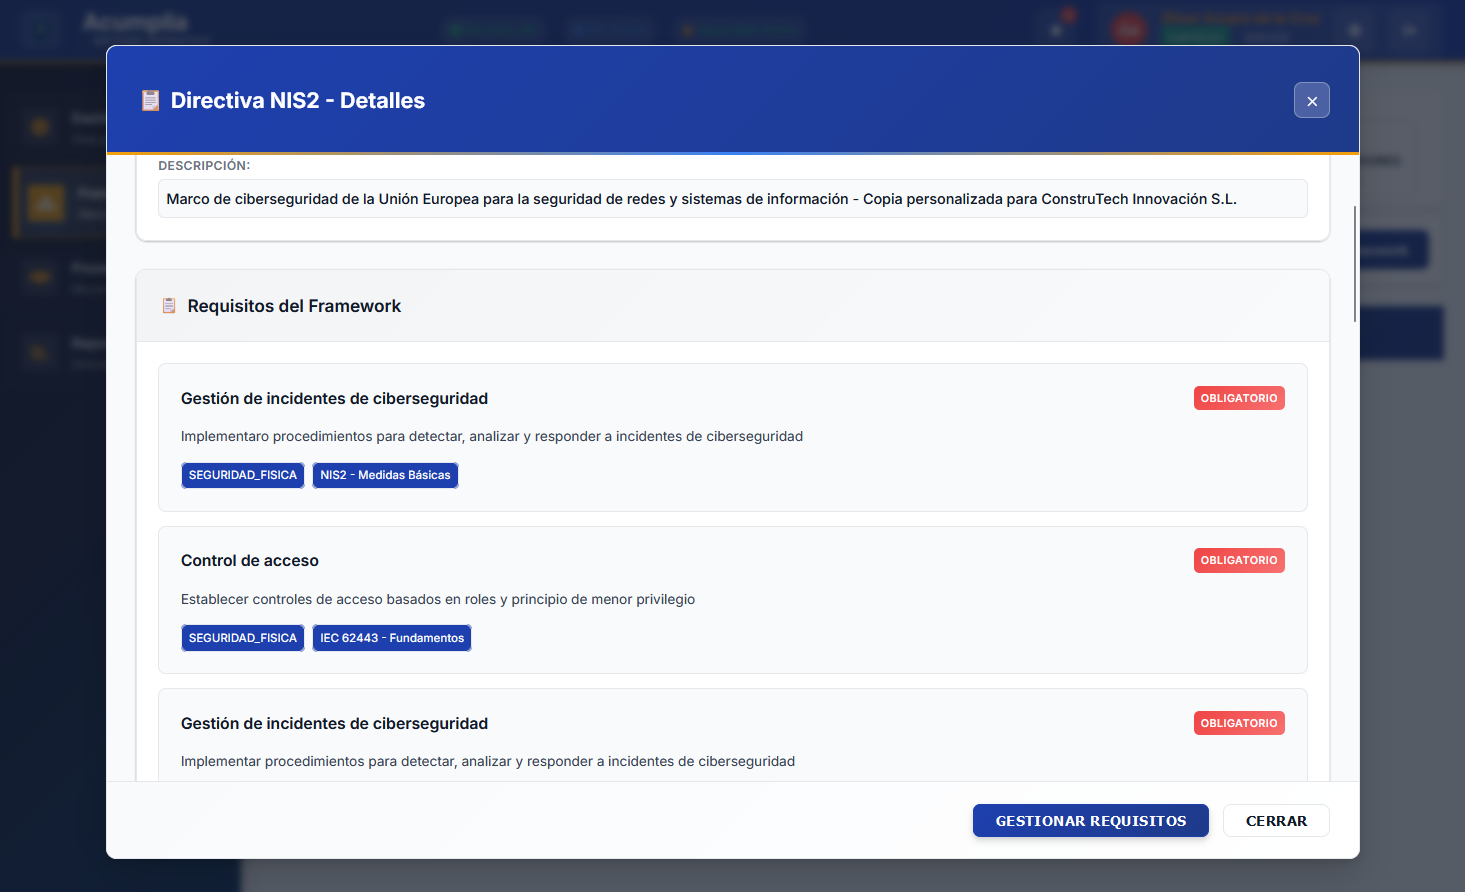Image resolution: width=1465 pixels, height=892 pixels.
Task: Click the OBLIGATORIO badge on Control de acceso
Action: [x=1238, y=561]
